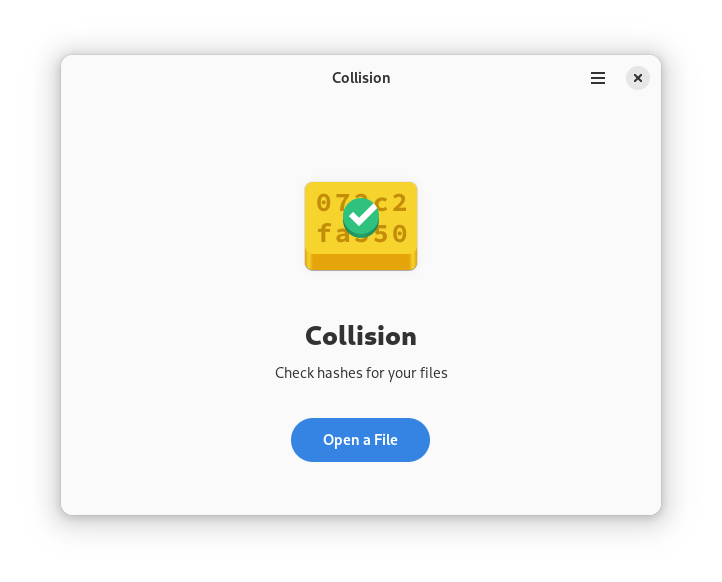This screenshot has height=582, width=722.
Task: Click the word File on blue button
Action: tap(385, 440)
